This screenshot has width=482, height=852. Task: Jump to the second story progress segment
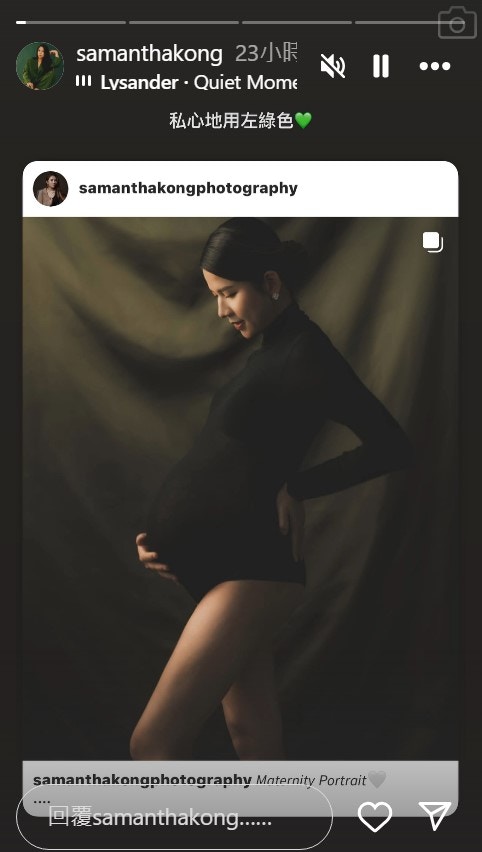184,22
